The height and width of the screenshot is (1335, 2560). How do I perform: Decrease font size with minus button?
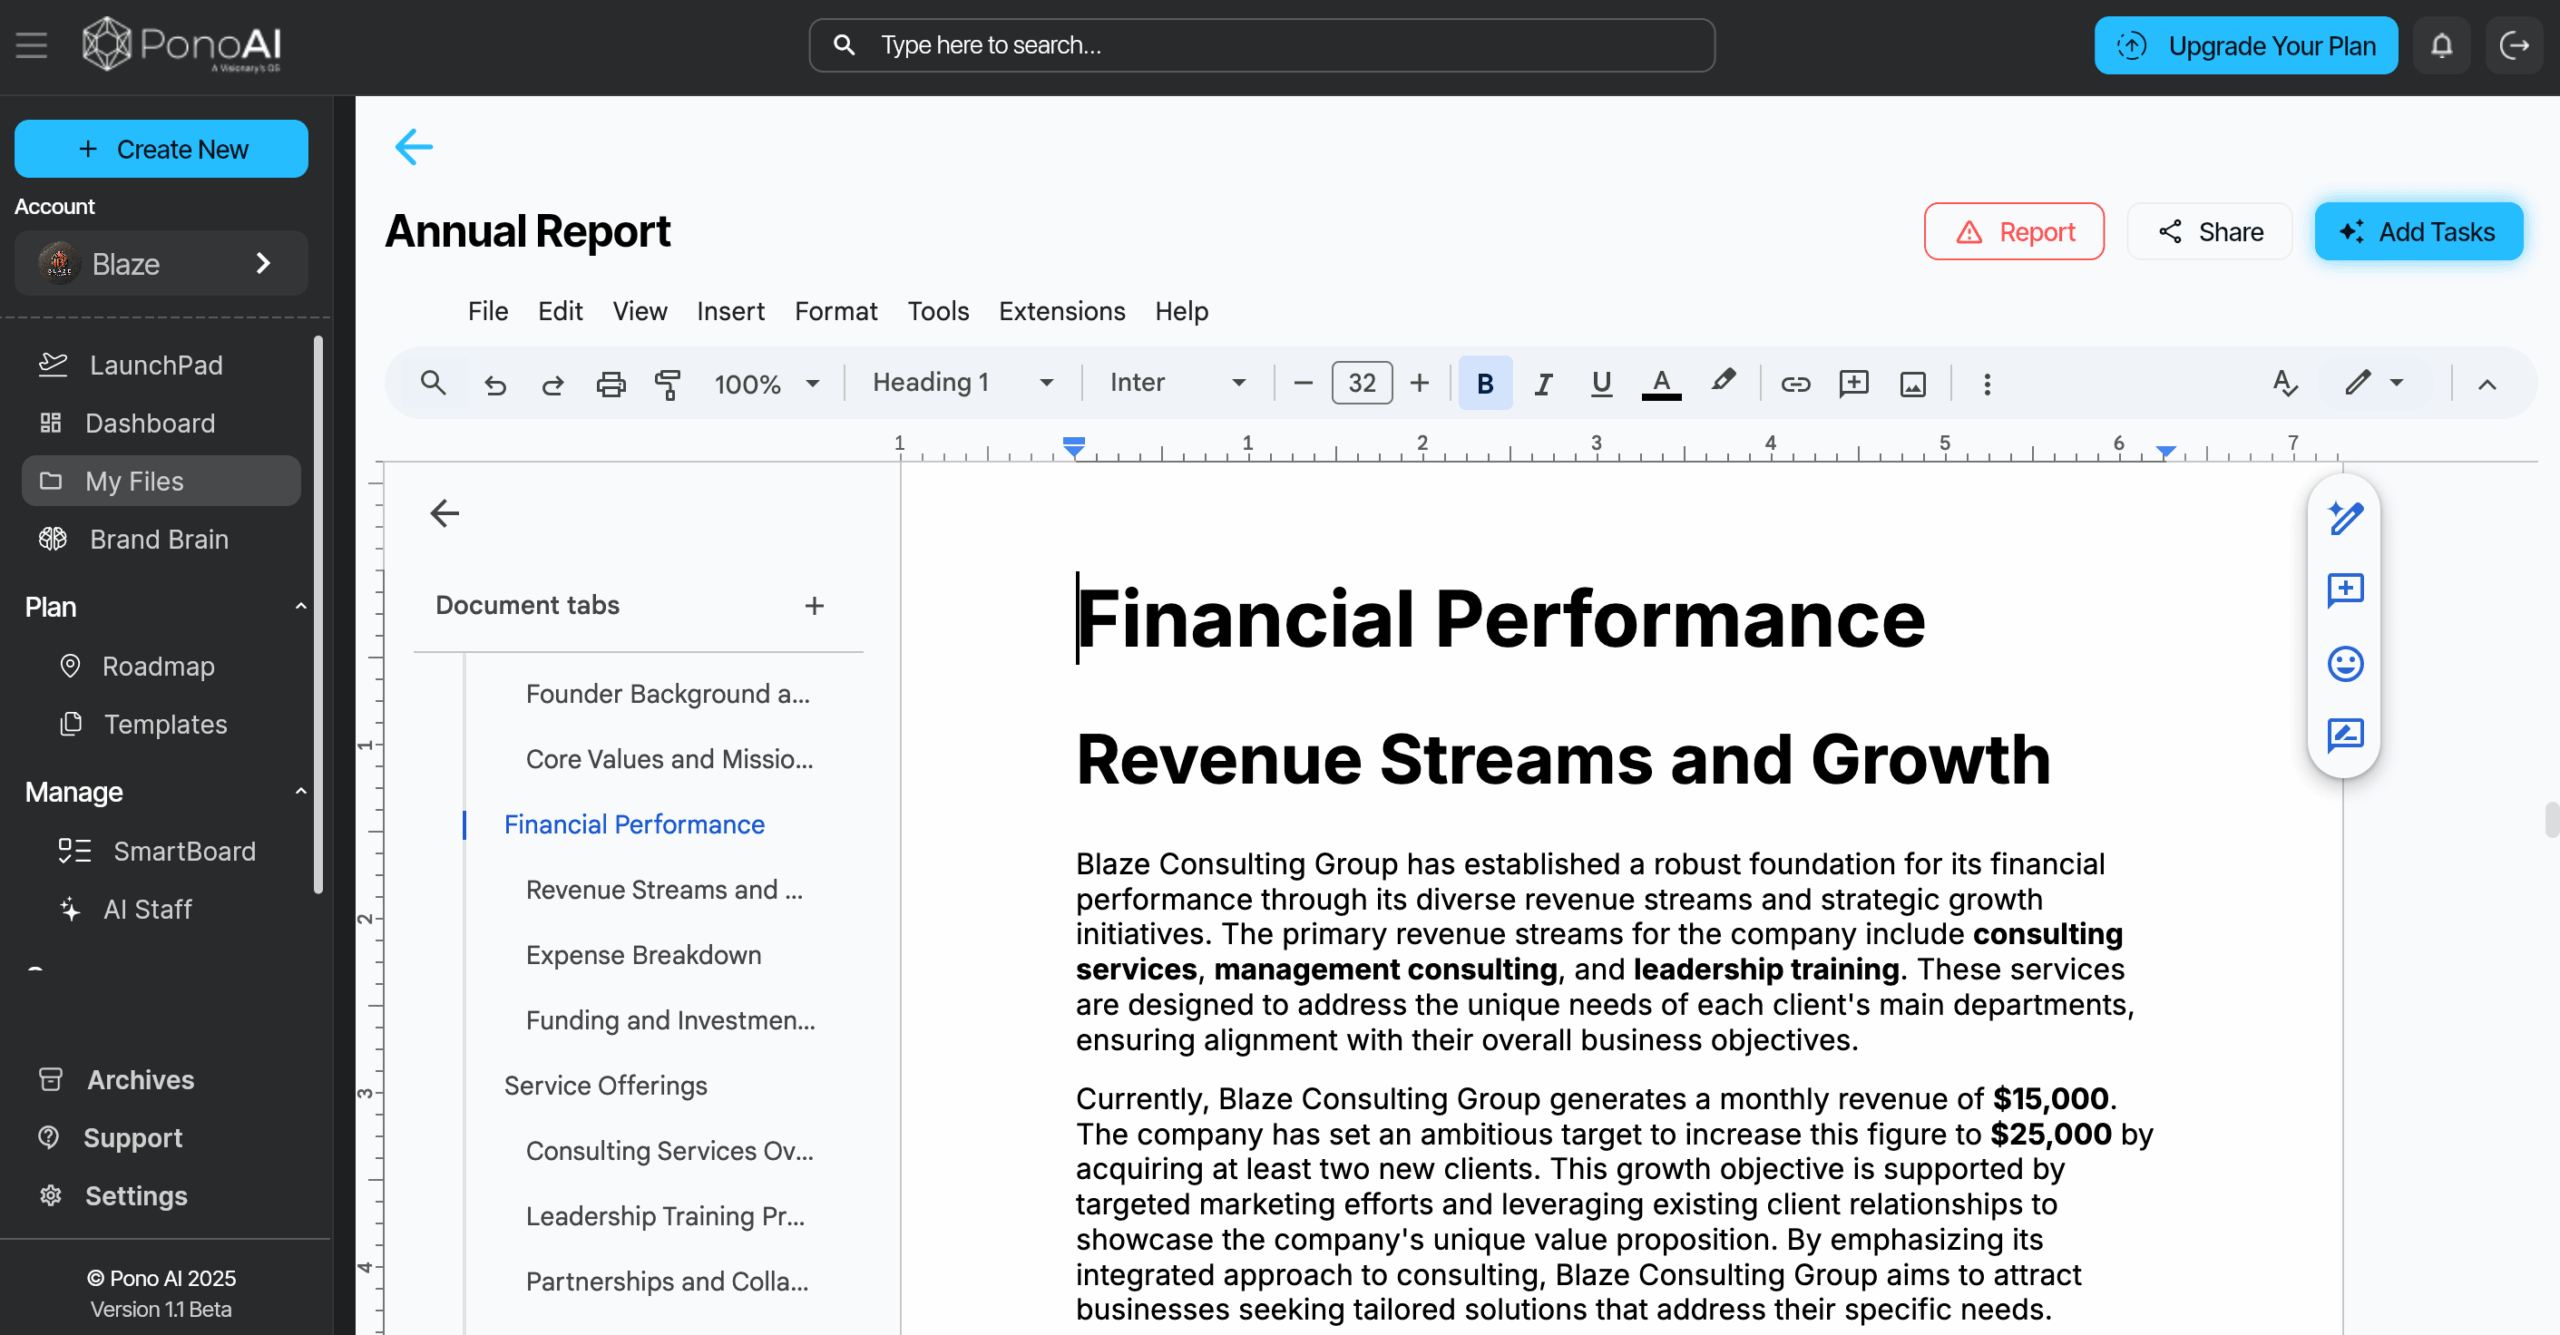click(1303, 383)
